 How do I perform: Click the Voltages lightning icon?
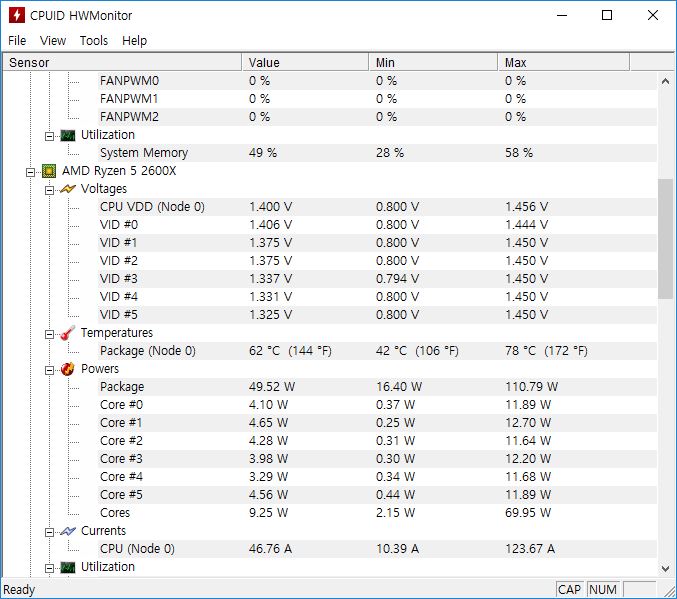click(x=68, y=189)
